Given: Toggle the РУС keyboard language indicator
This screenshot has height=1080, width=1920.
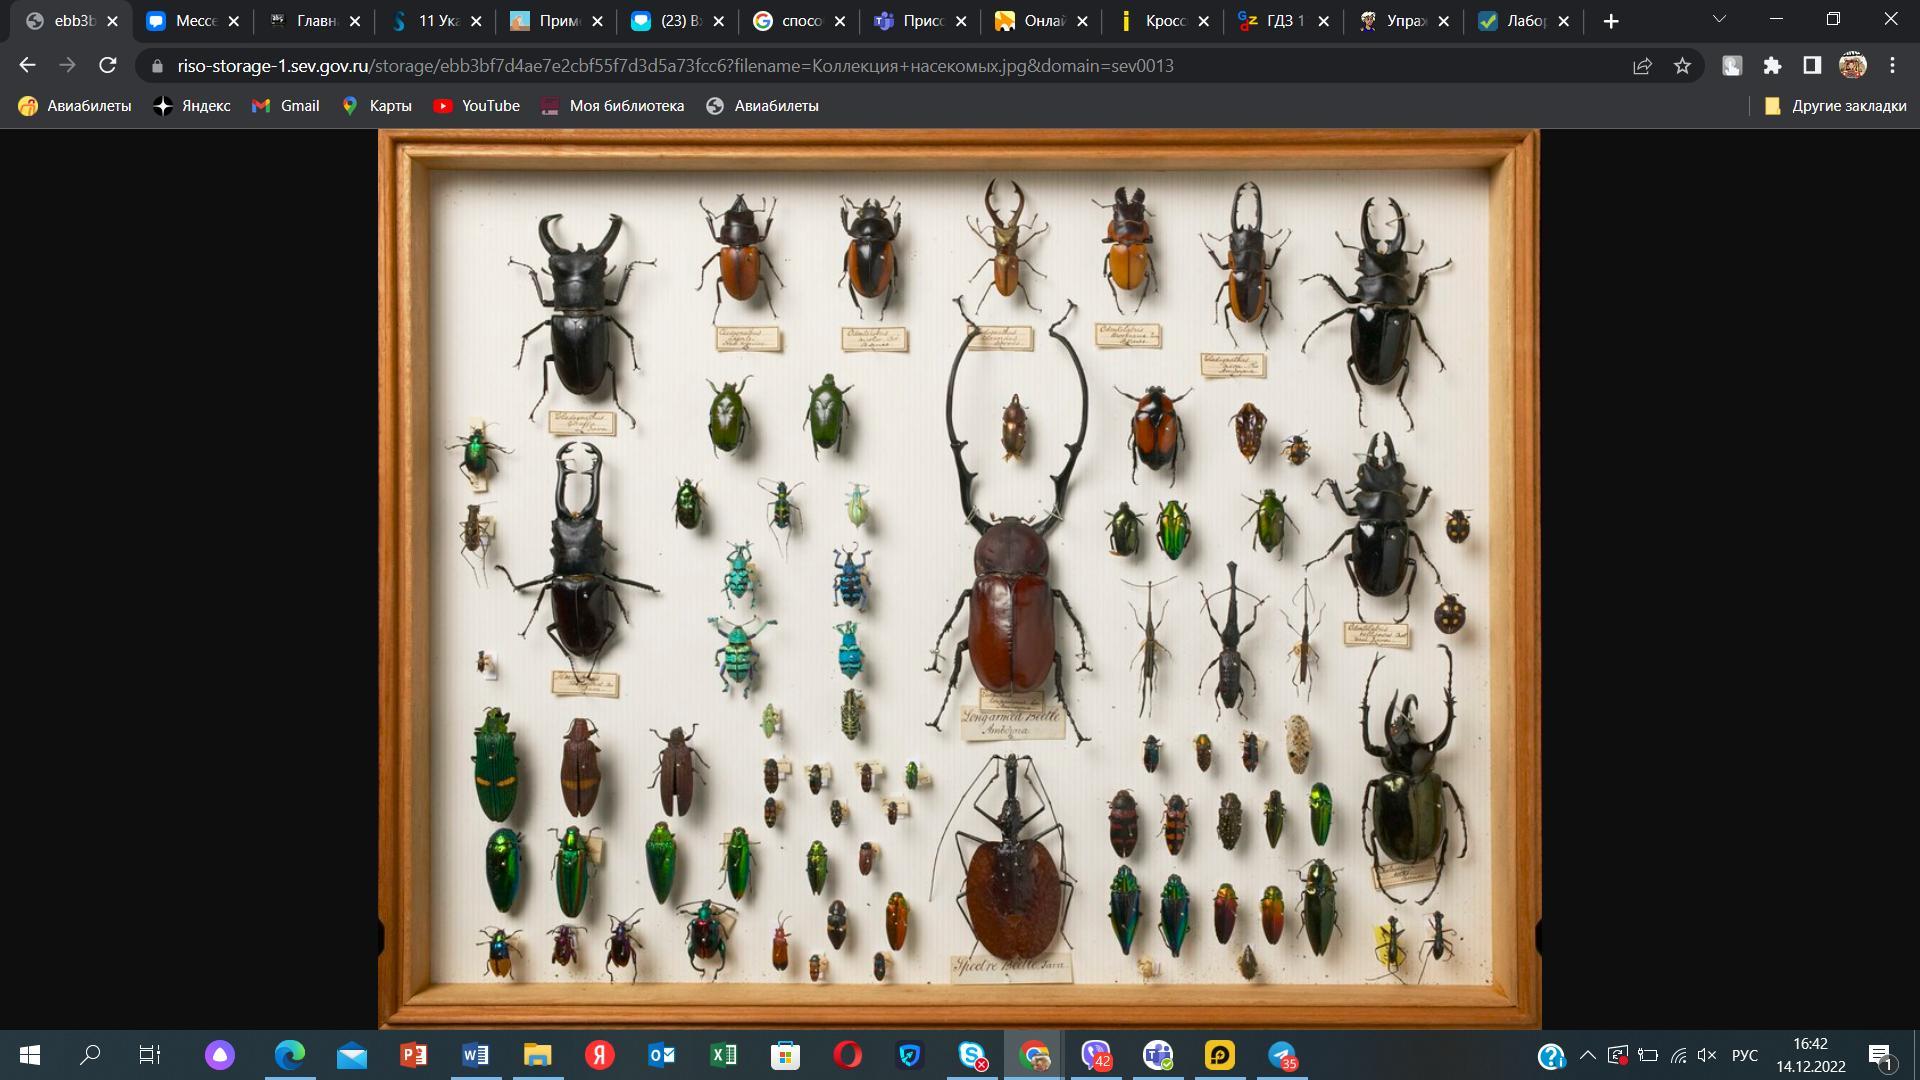Looking at the screenshot, I should (x=1744, y=1055).
